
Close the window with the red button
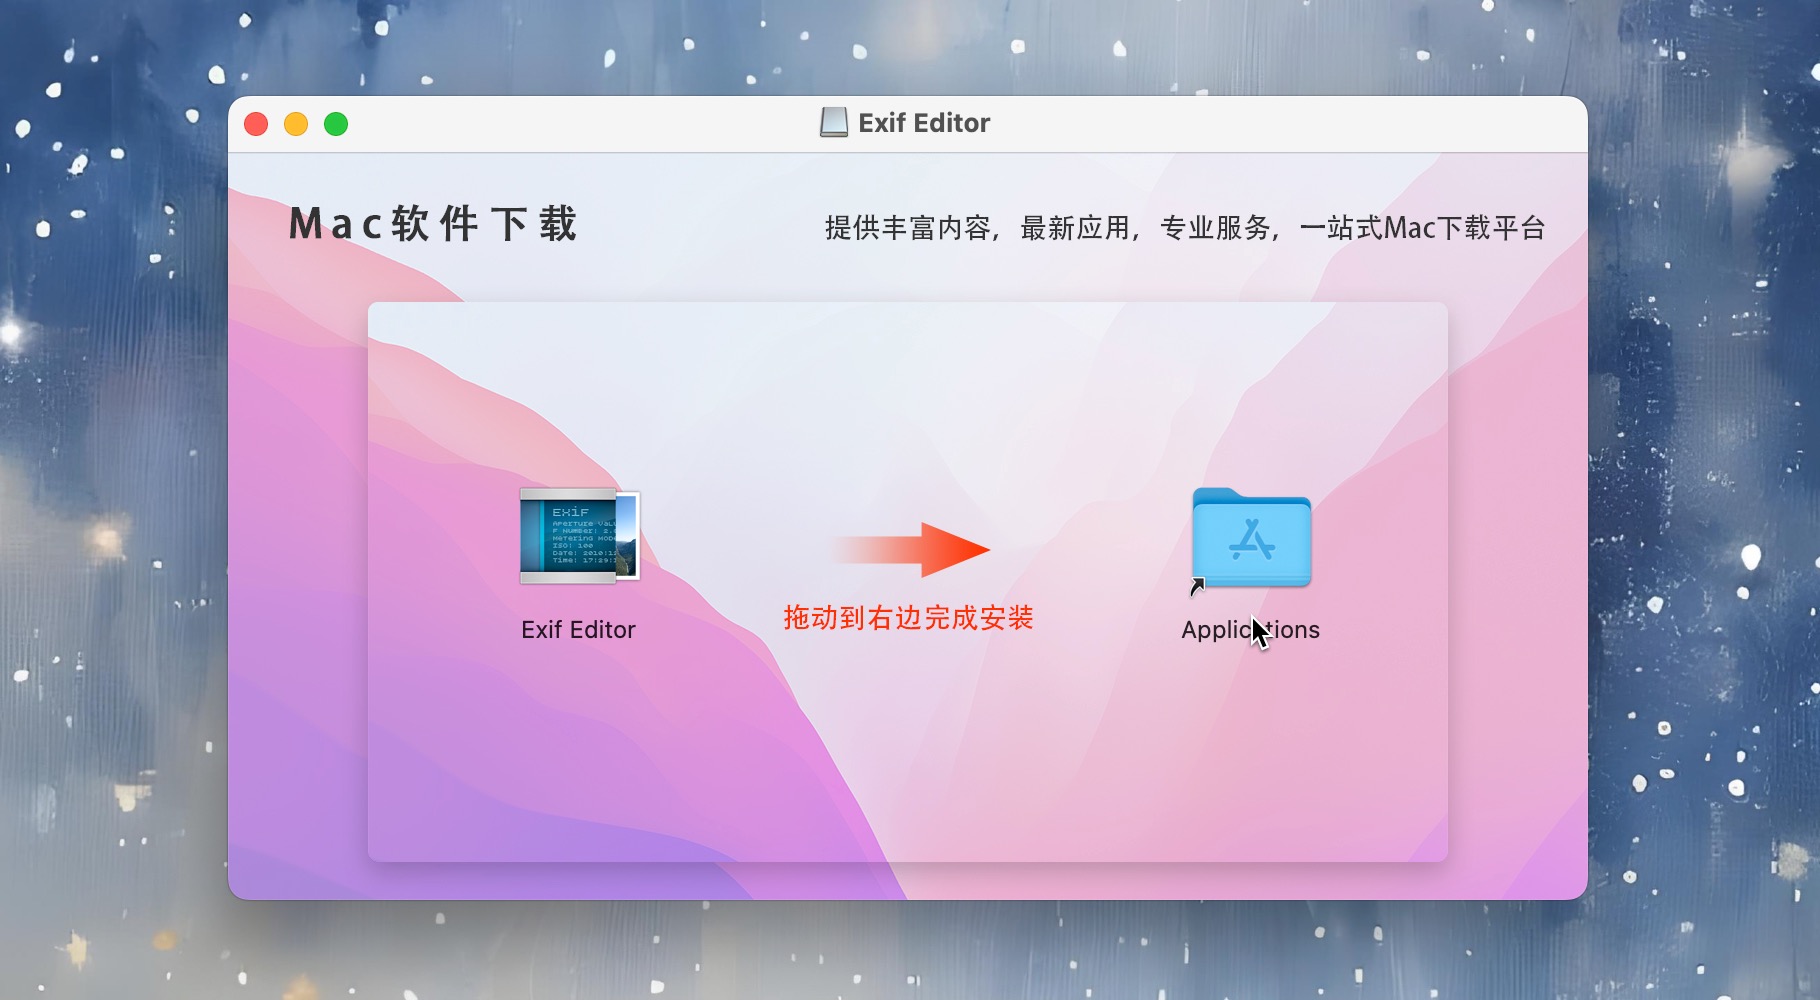pyautogui.click(x=256, y=124)
